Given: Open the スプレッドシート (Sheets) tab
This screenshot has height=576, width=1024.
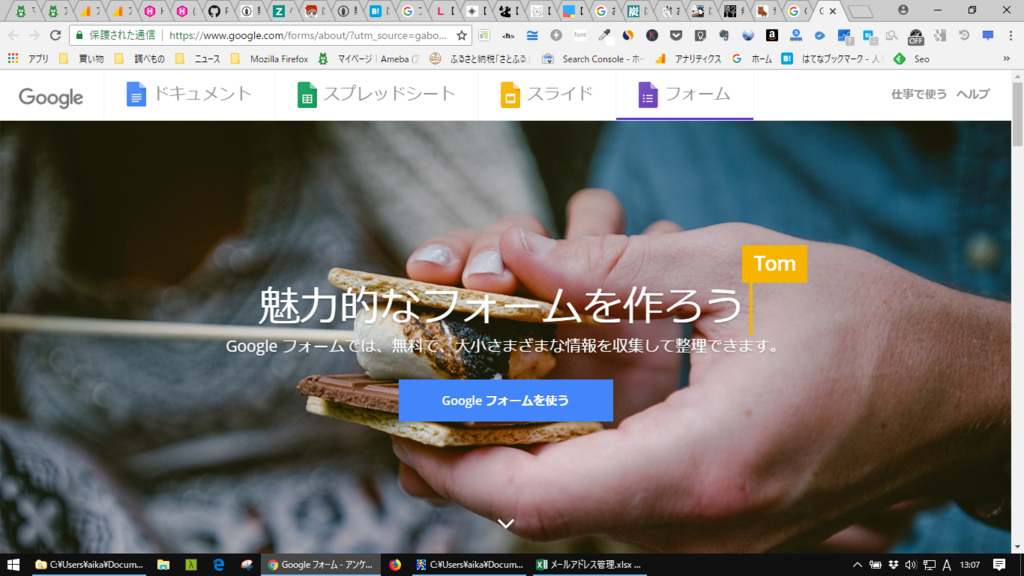Looking at the screenshot, I should pos(376,95).
